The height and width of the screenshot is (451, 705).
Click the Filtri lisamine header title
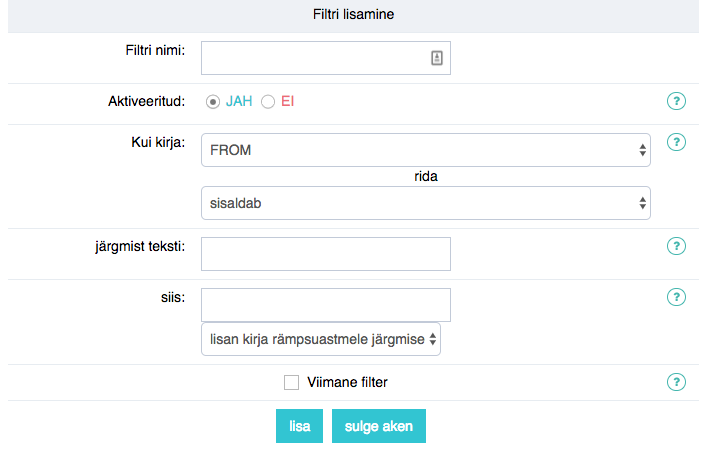point(353,14)
